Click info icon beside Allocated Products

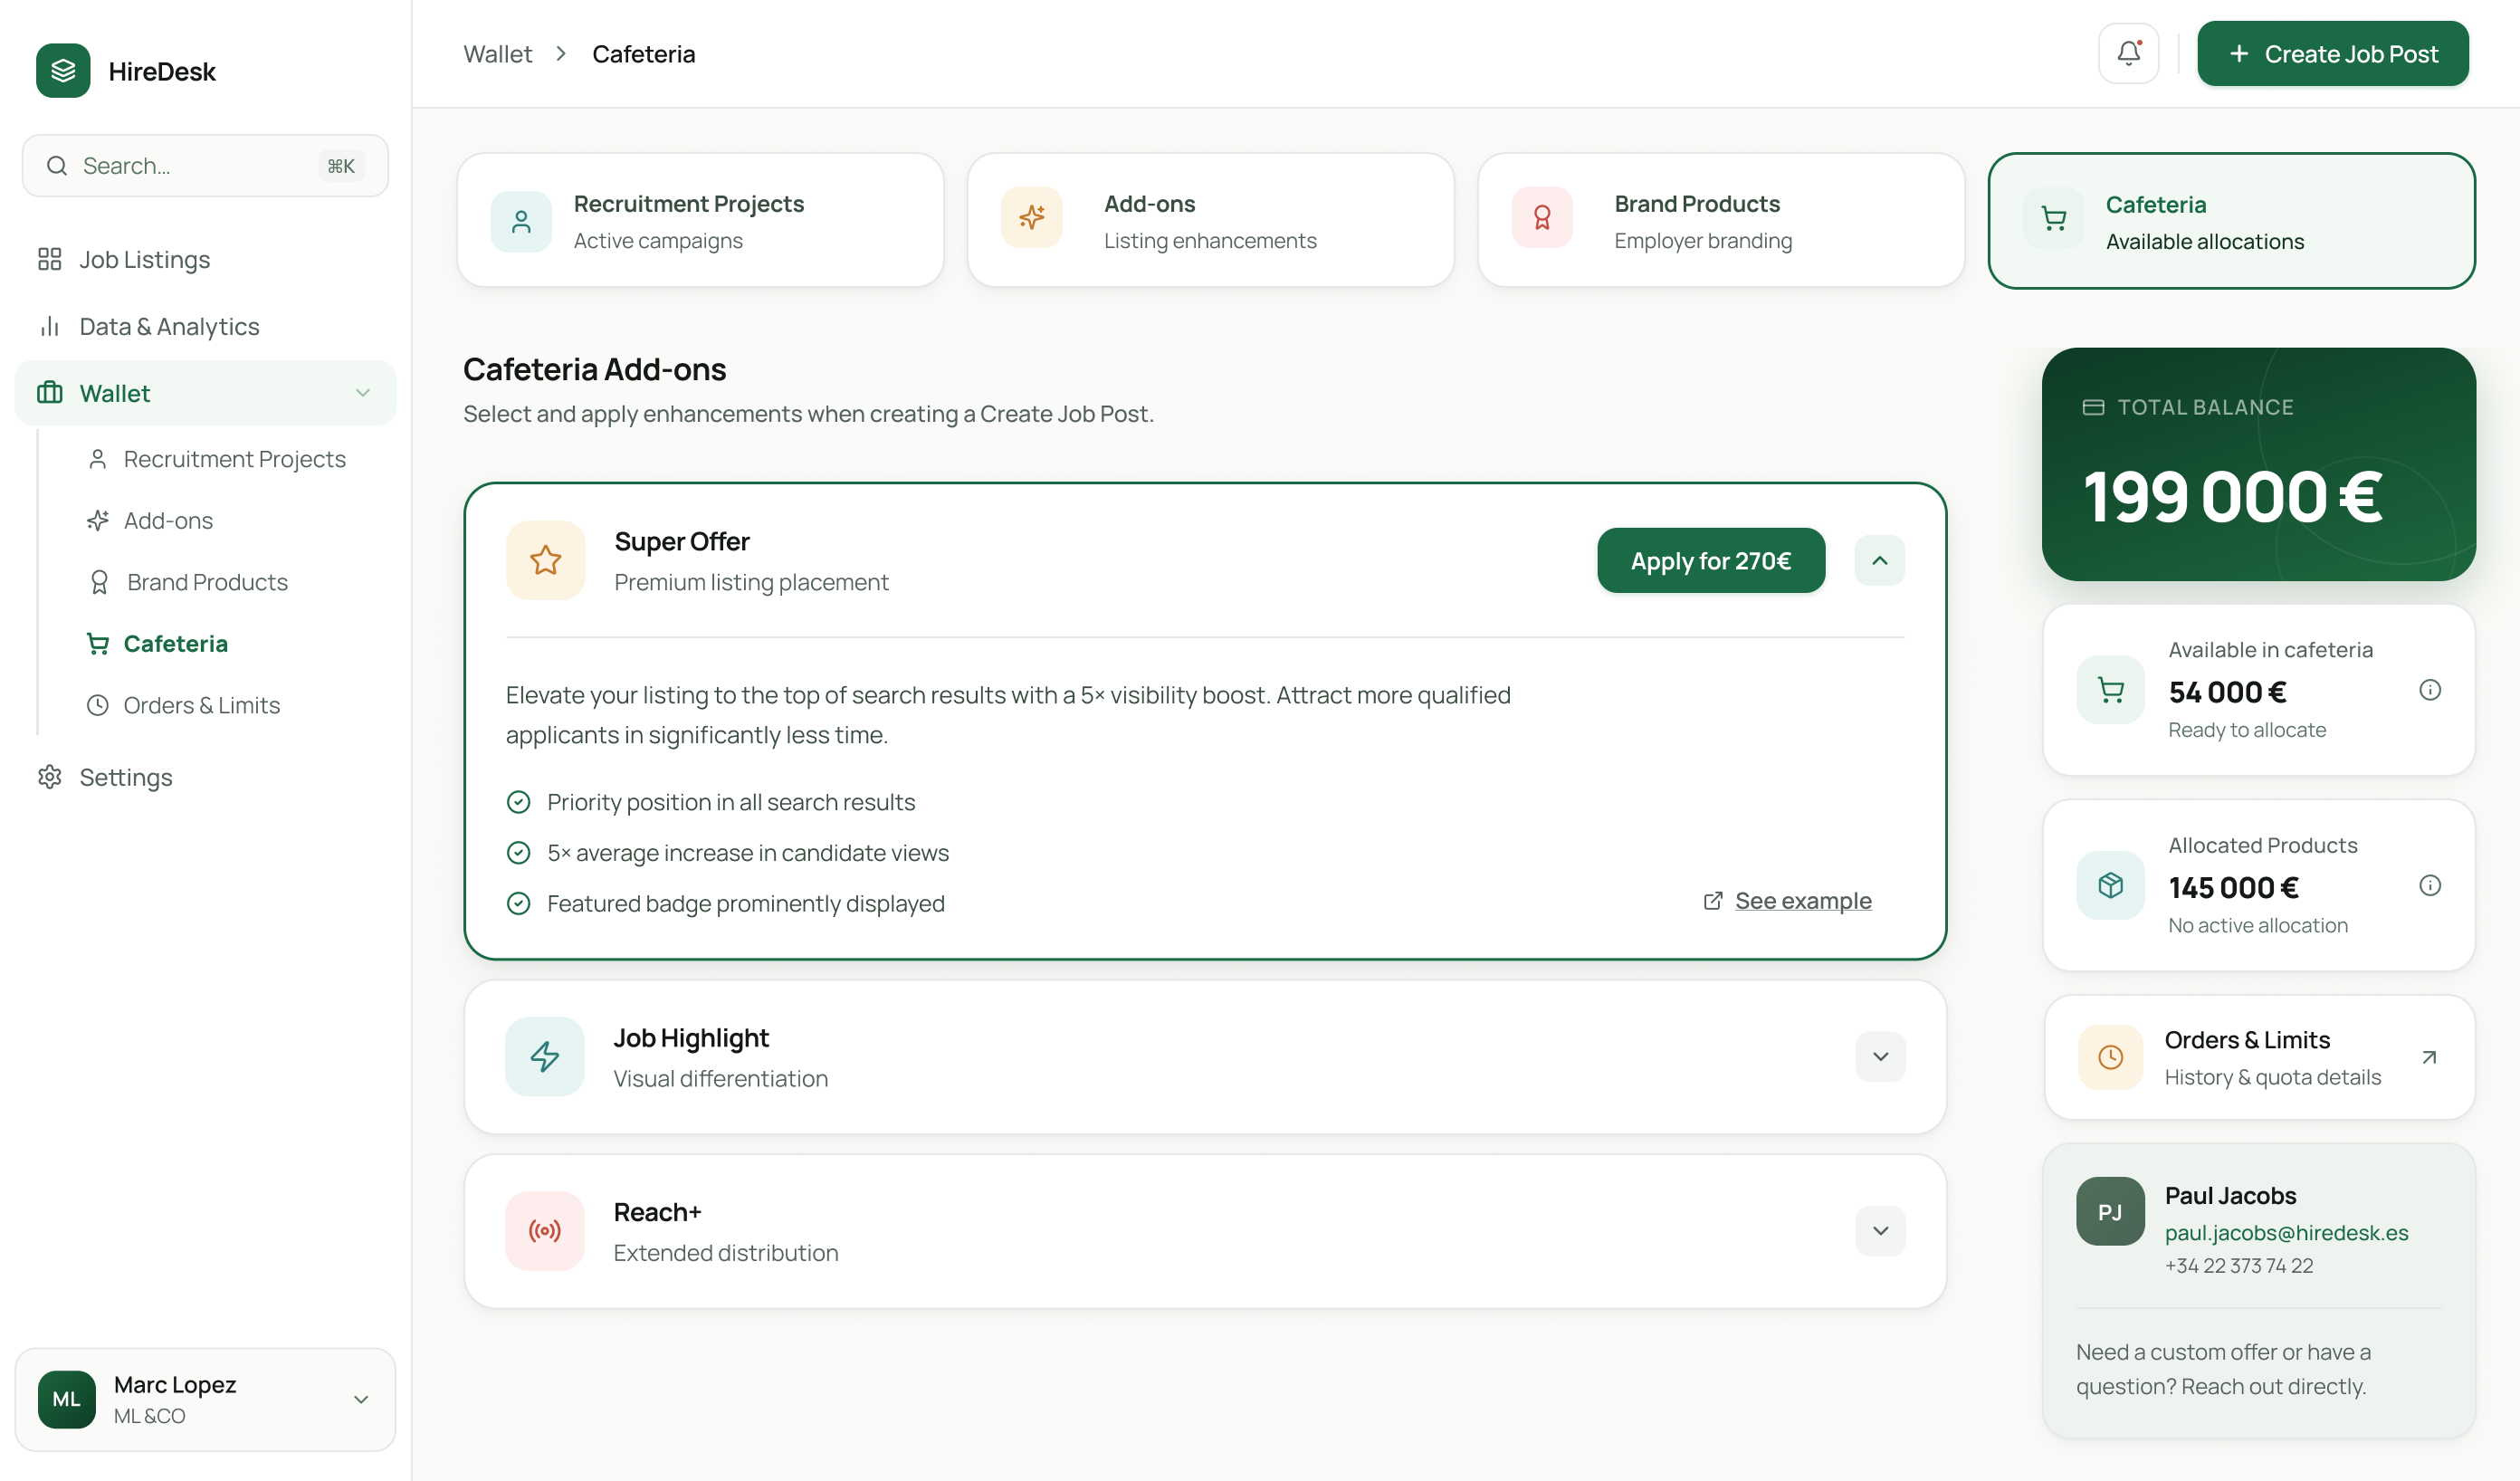(2429, 885)
